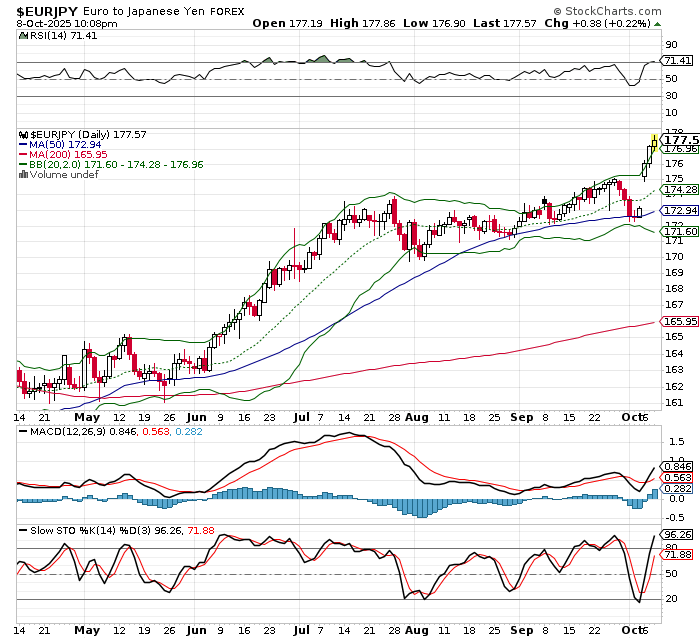Click the 177.5 last price tag
Viewport: 700px width, 639px height.
point(679,140)
